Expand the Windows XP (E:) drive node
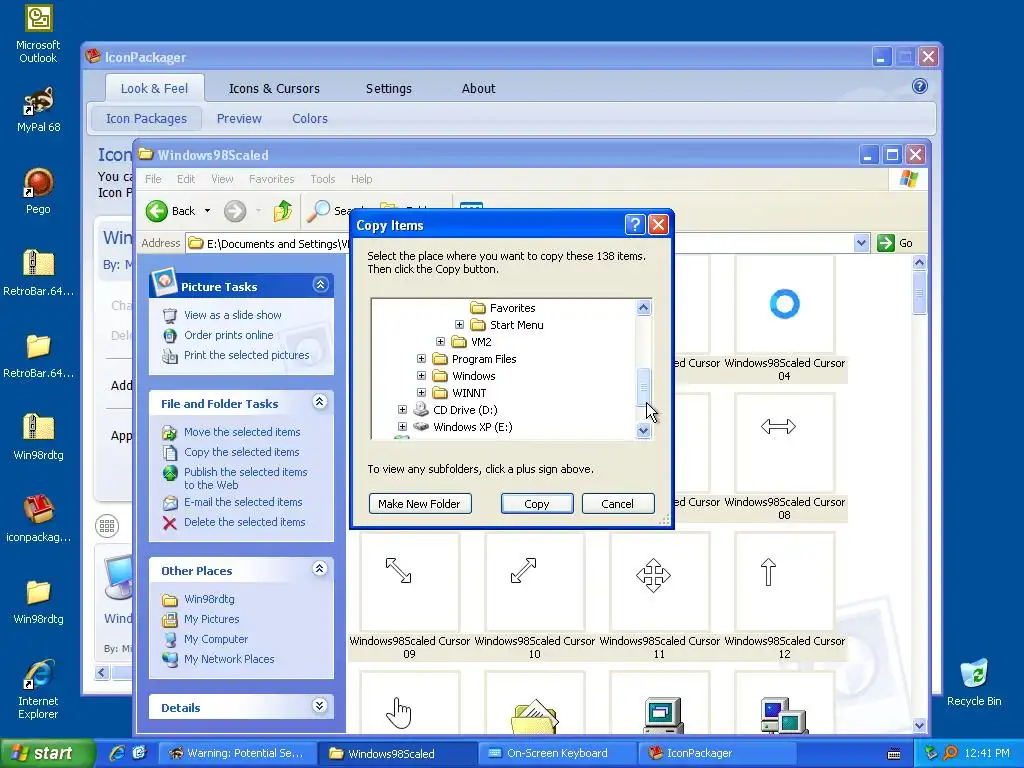Image resolution: width=1024 pixels, height=768 pixels. pyautogui.click(x=402, y=426)
